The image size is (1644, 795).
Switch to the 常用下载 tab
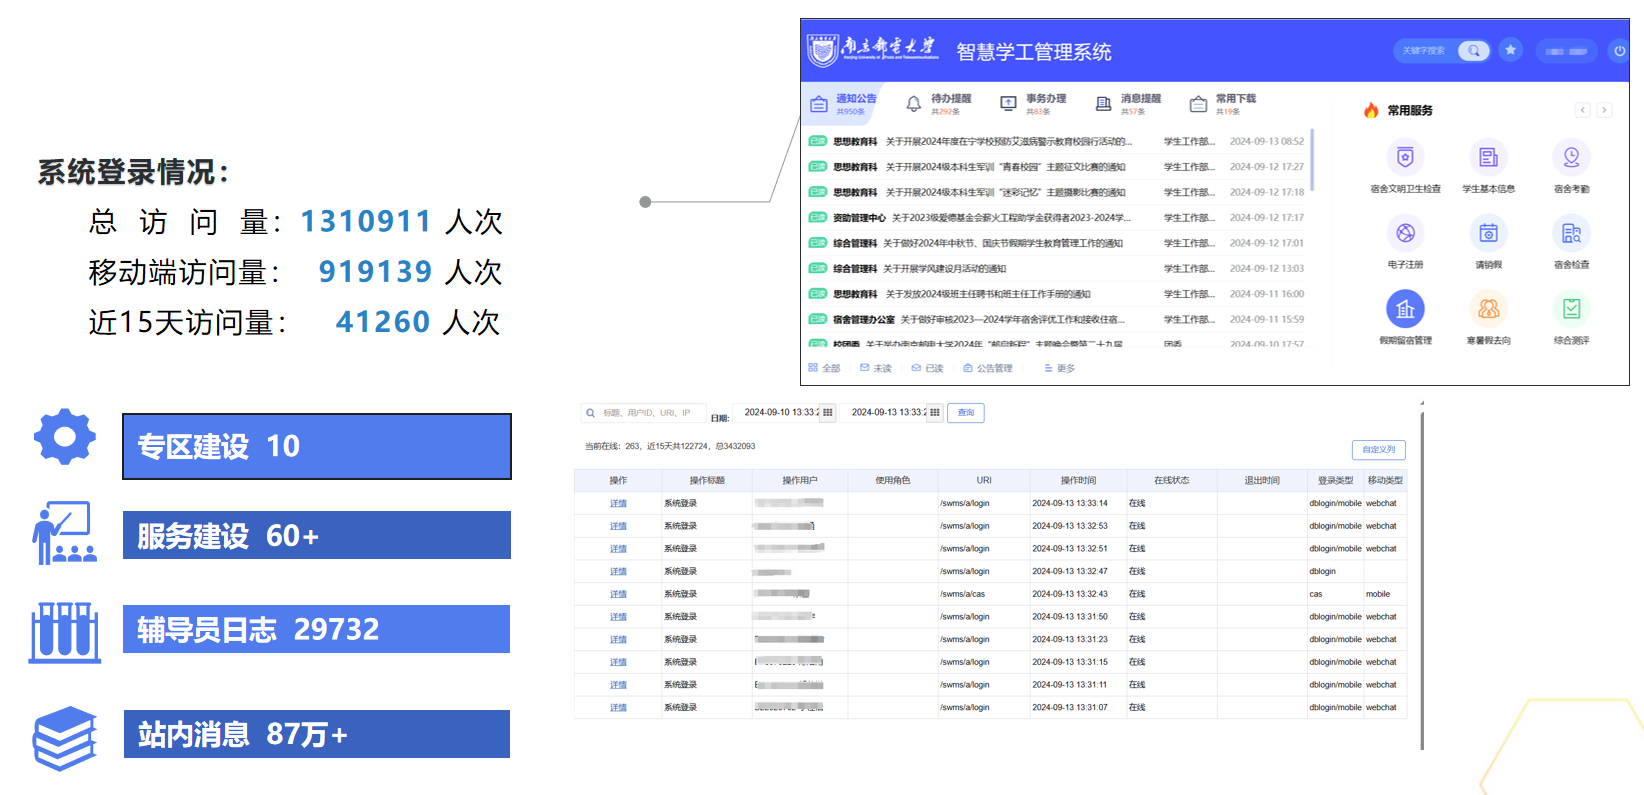pos(1223,103)
